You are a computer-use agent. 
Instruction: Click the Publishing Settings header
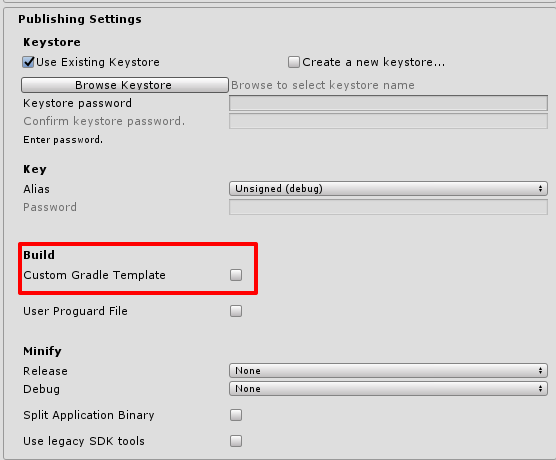coord(80,19)
